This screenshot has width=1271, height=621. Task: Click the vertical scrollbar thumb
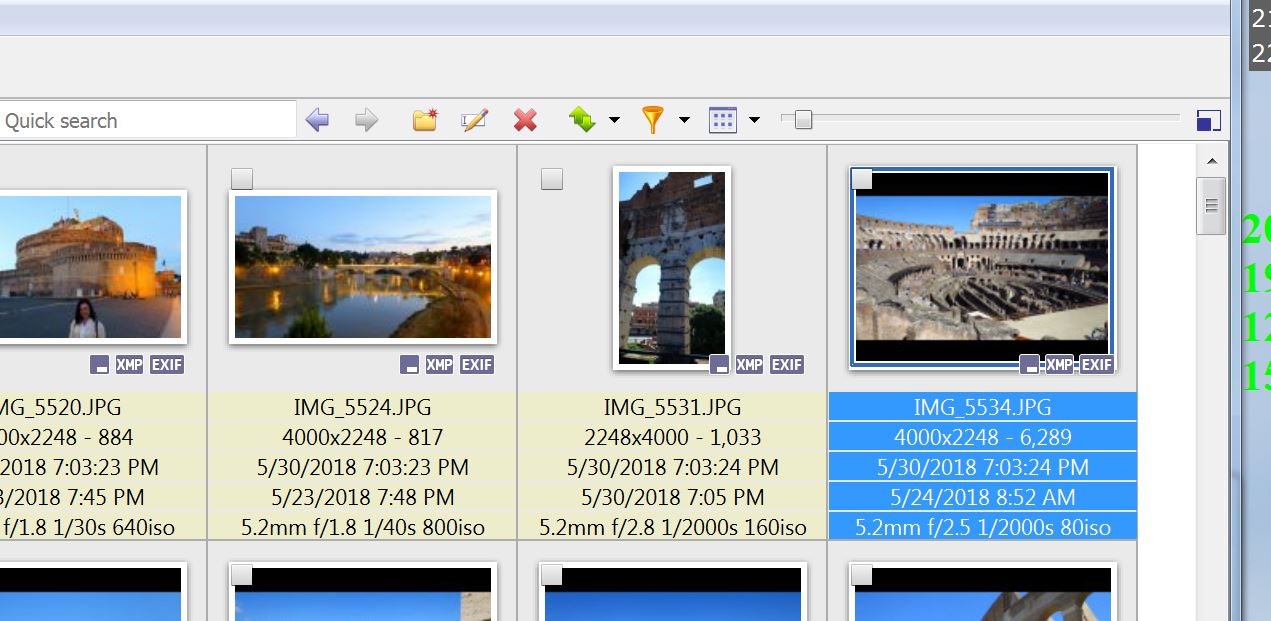click(1211, 206)
